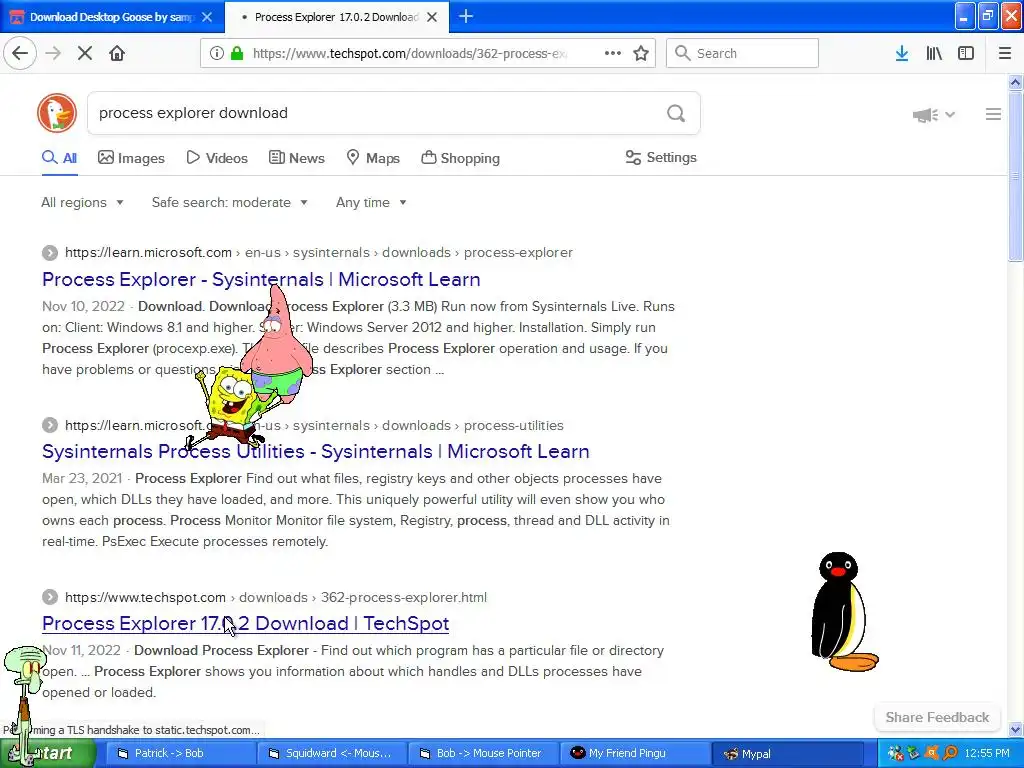This screenshot has height=768, width=1024.
Task: Close the Process Explorer tab
Action: (432, 17)
